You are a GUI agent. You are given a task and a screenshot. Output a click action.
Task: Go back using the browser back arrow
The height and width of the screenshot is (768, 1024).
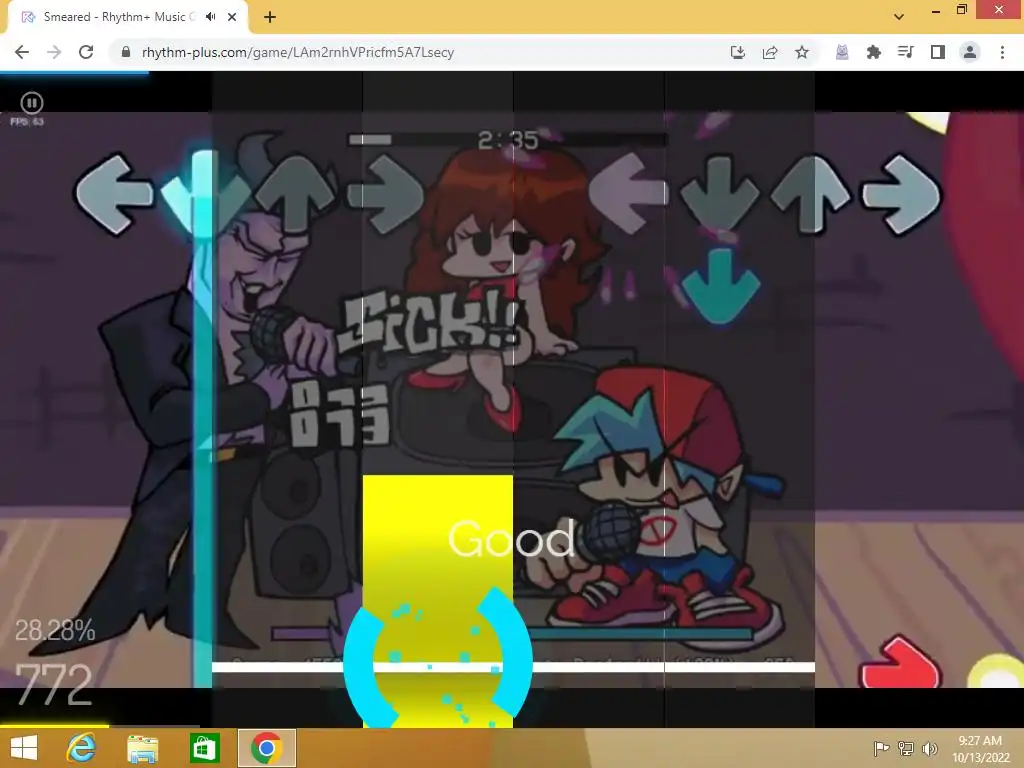22,52
